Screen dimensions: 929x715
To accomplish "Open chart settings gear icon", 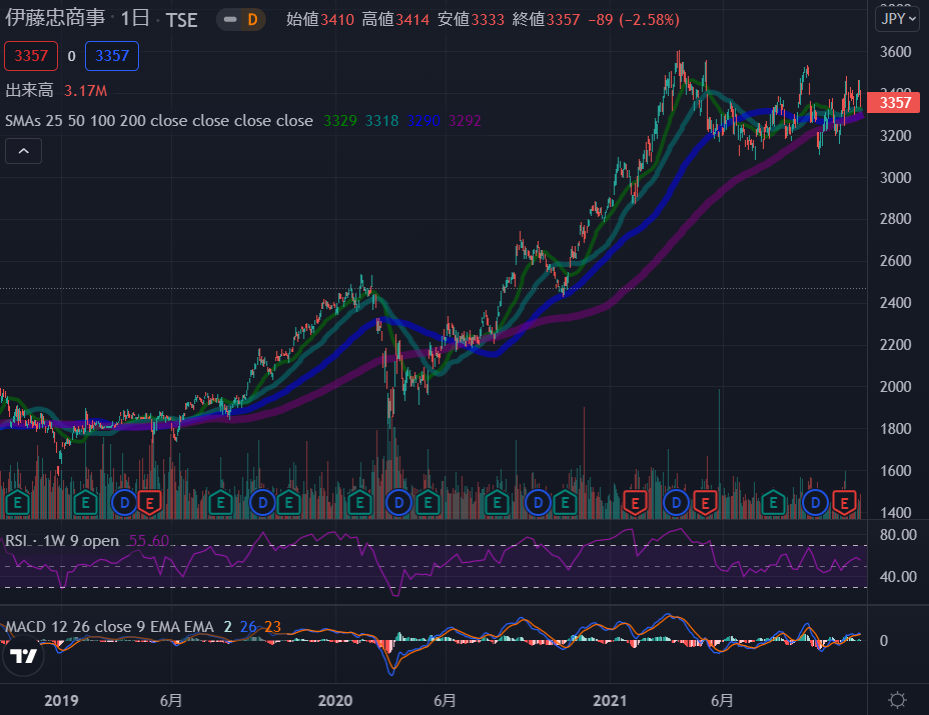I will pos(898,700).
